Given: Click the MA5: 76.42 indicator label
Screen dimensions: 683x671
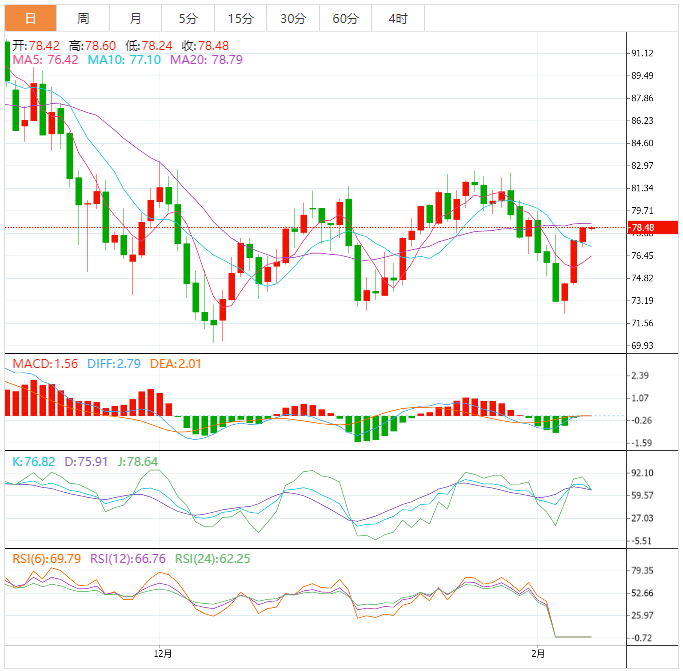Looking at the screenshot, I should [x=45, y=60].
